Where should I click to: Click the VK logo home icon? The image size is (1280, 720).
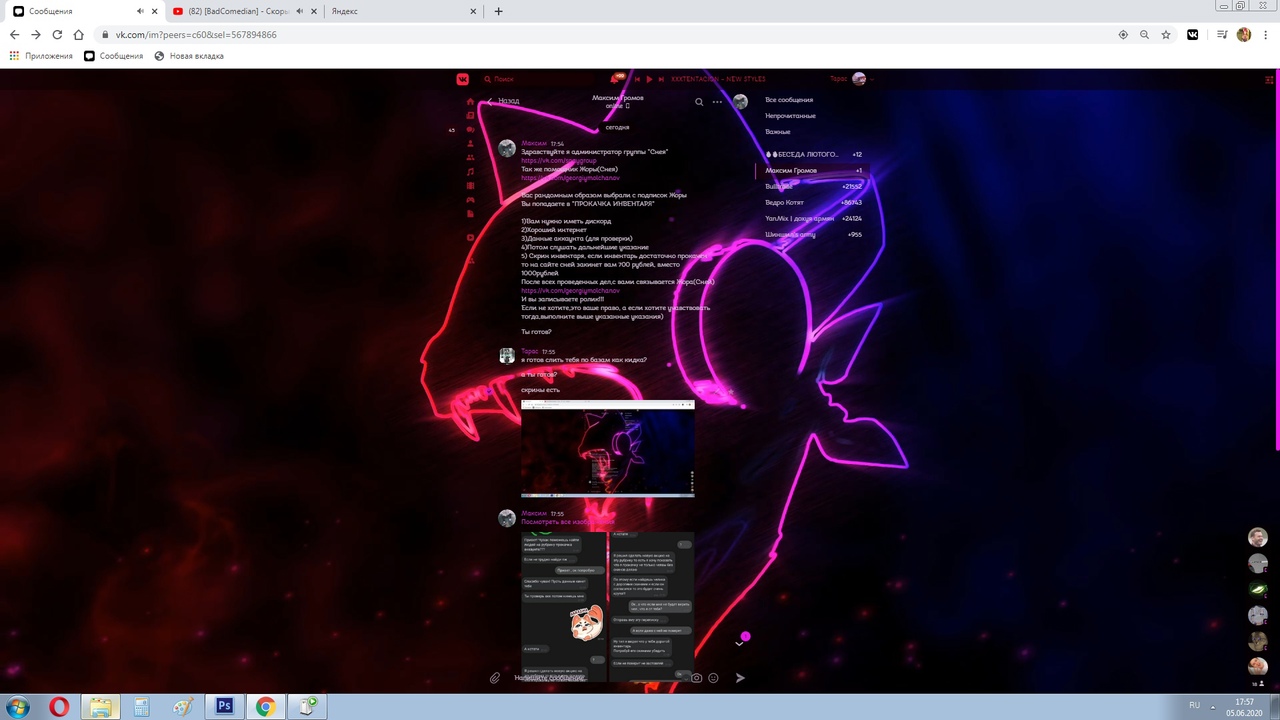click(463, 79)
